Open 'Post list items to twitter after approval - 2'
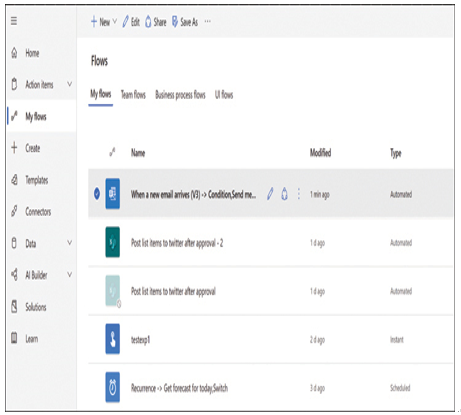Image resolution: width=461 pixels, height=415 pixels. point(177,243)
